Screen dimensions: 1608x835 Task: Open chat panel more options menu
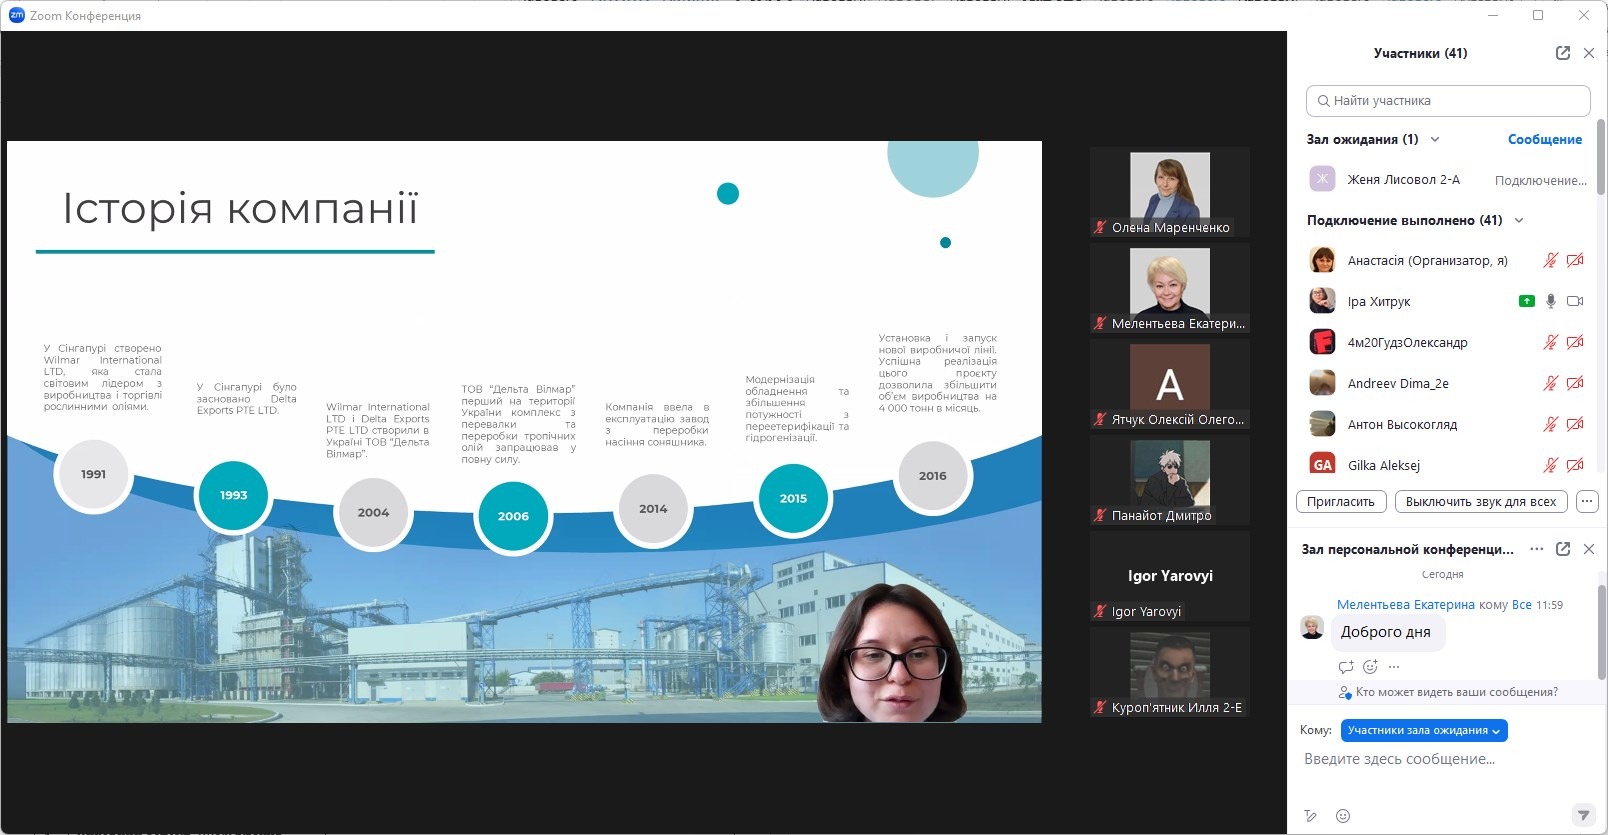tap(1537, 549)
